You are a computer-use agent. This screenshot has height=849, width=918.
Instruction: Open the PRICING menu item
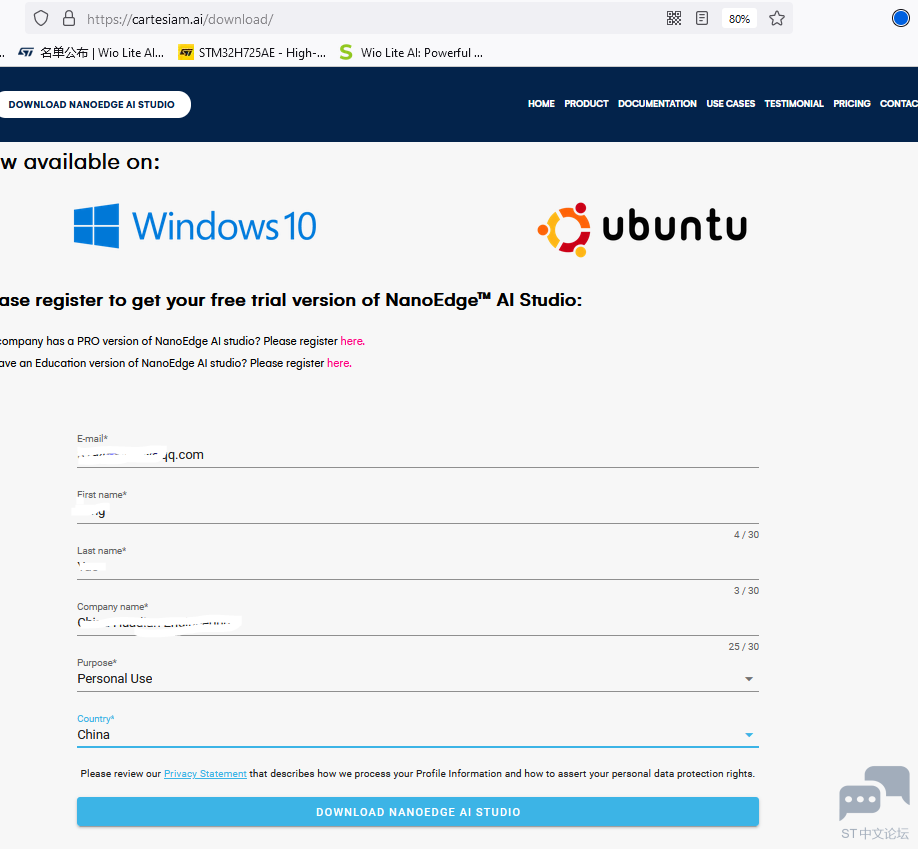[852, 104]
